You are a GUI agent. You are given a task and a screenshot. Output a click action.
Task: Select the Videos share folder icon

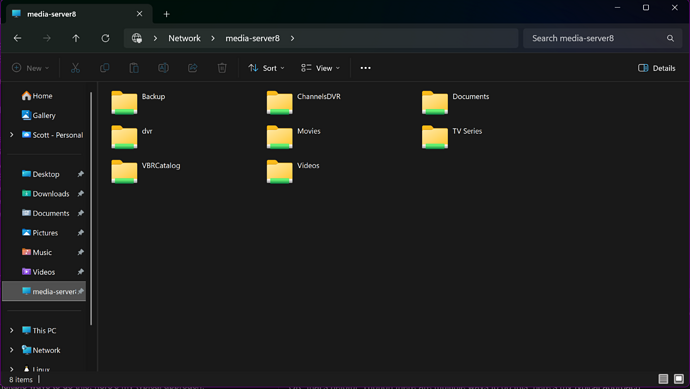[279, 171]
